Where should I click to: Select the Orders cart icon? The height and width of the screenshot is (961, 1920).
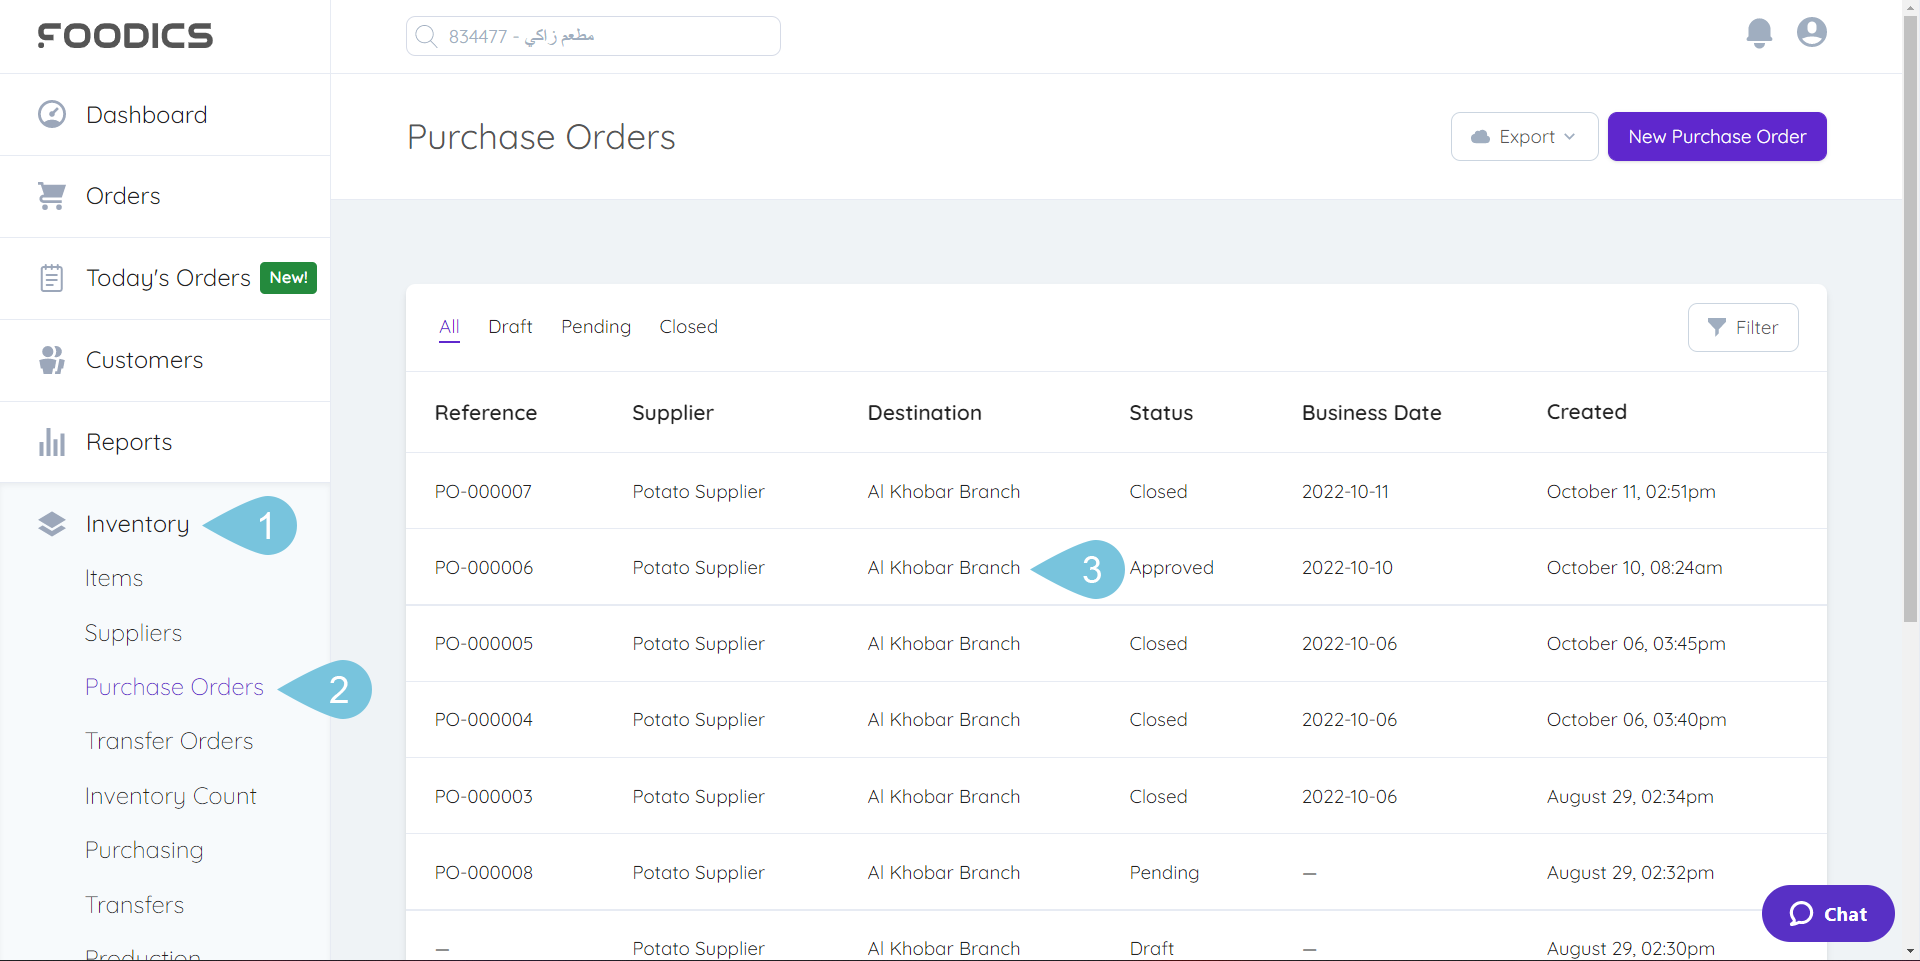click(51, 195)
